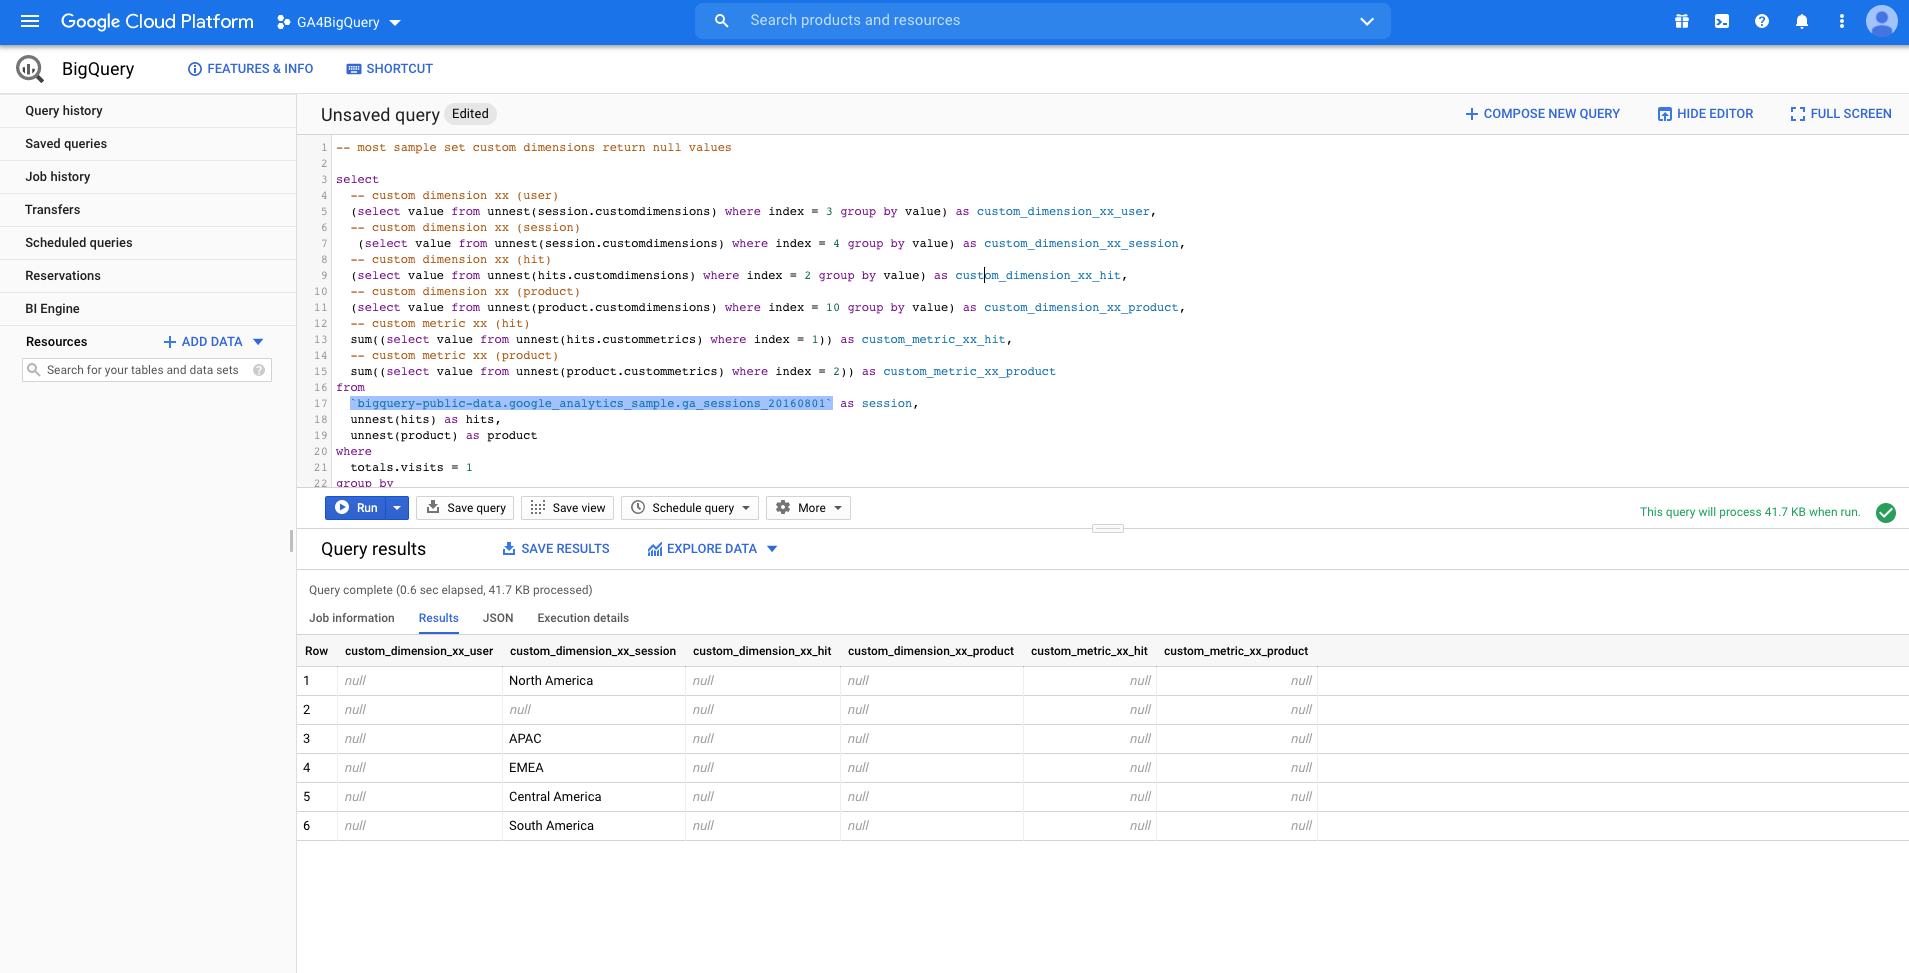
Task: Open the resource search help icon
Action: (x=259, y=370)
